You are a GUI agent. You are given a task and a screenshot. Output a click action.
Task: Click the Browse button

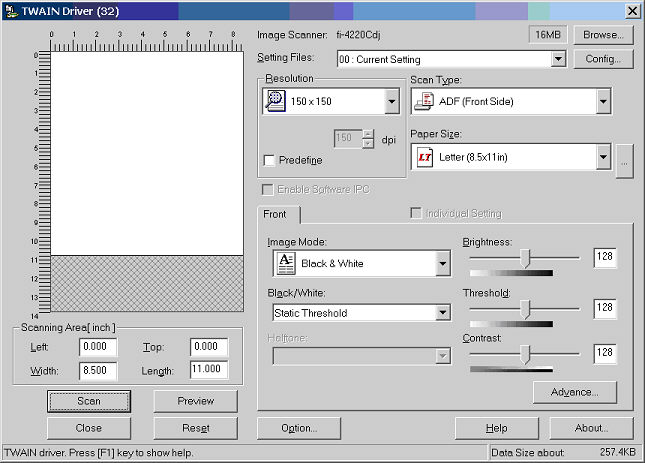pyautogui.click(x=603, y=34)
